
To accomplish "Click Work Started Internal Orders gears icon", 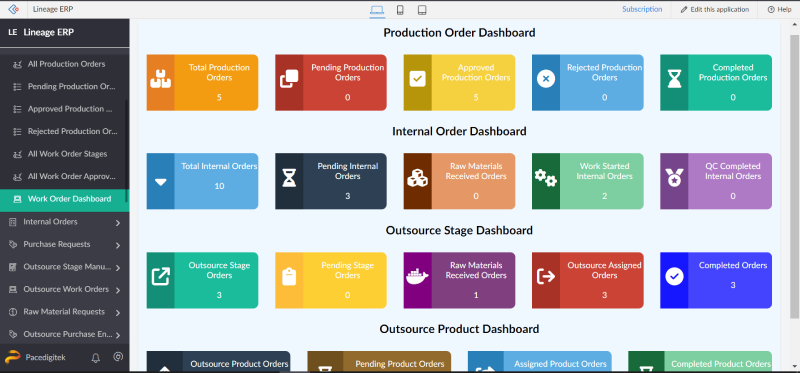I will (x=545, y=178).
